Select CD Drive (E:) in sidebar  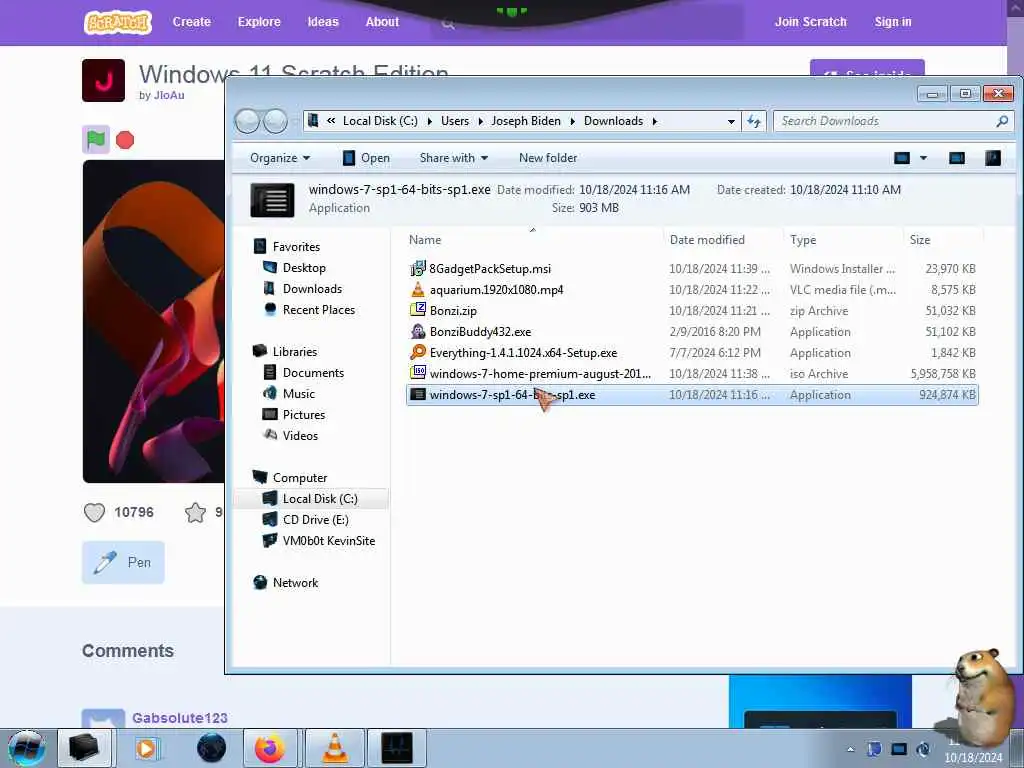pyautogui.click(x=315, y=520)
